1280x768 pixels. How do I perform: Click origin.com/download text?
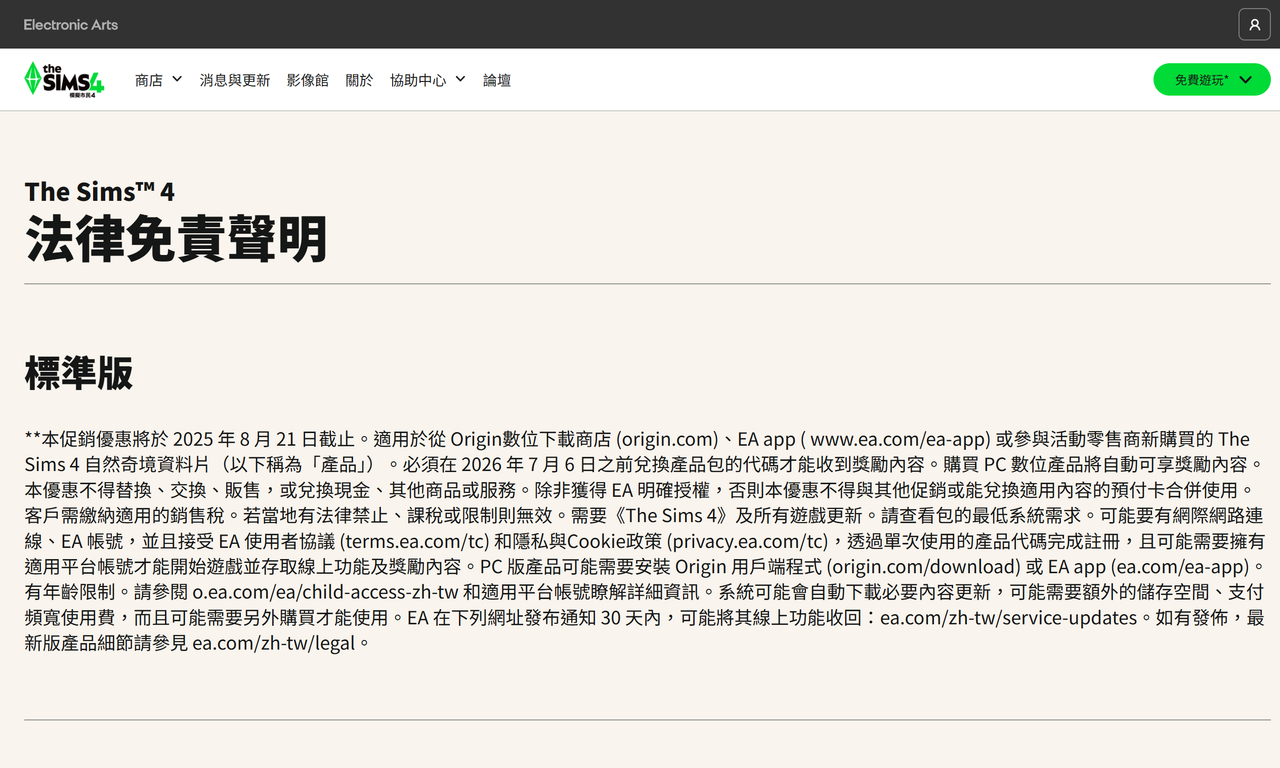point(924,567)
